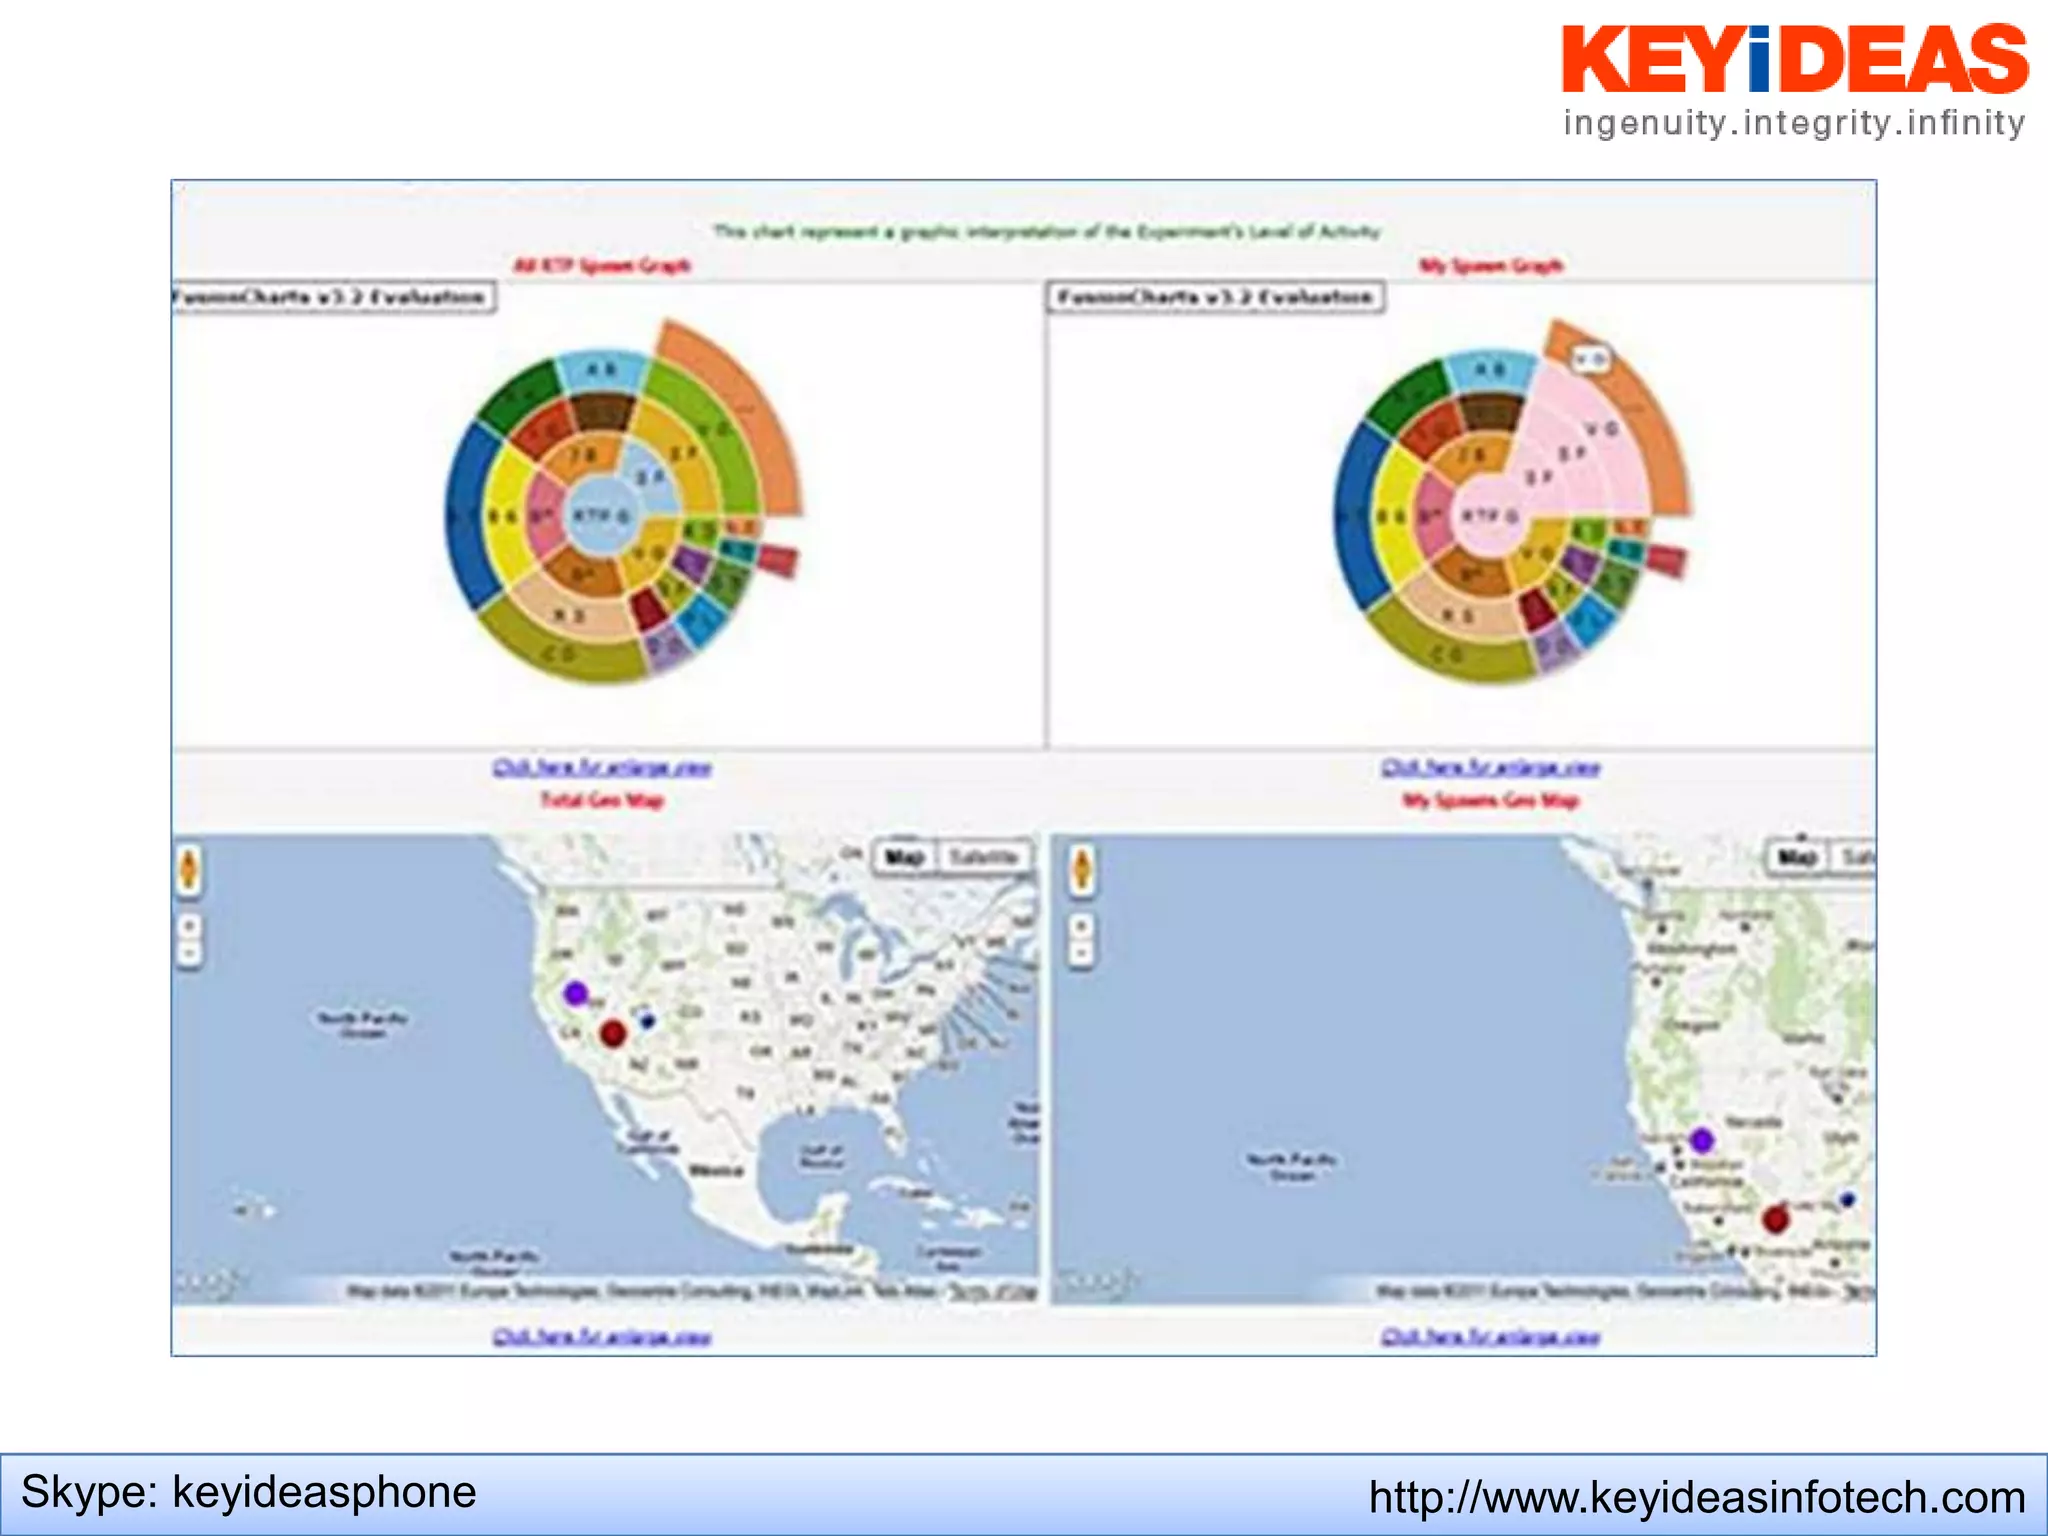Screen dimensions: 2048x1536
Task: Click the Skype: keyideasphone footer text
Action: pos(248,1492)
